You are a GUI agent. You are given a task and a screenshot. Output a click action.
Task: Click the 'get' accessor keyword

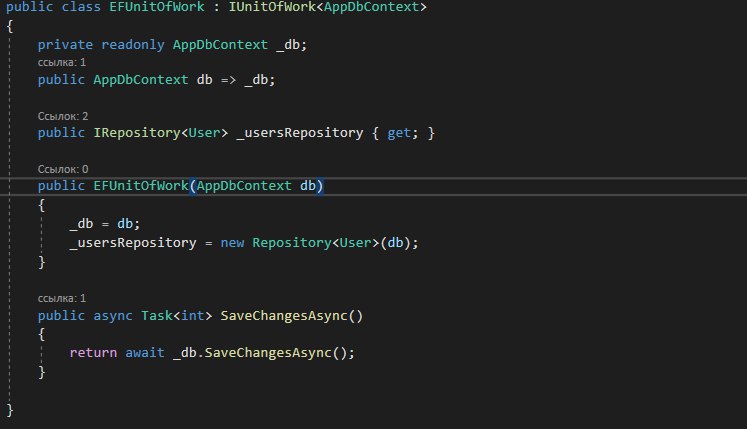(x=399, y=133)
